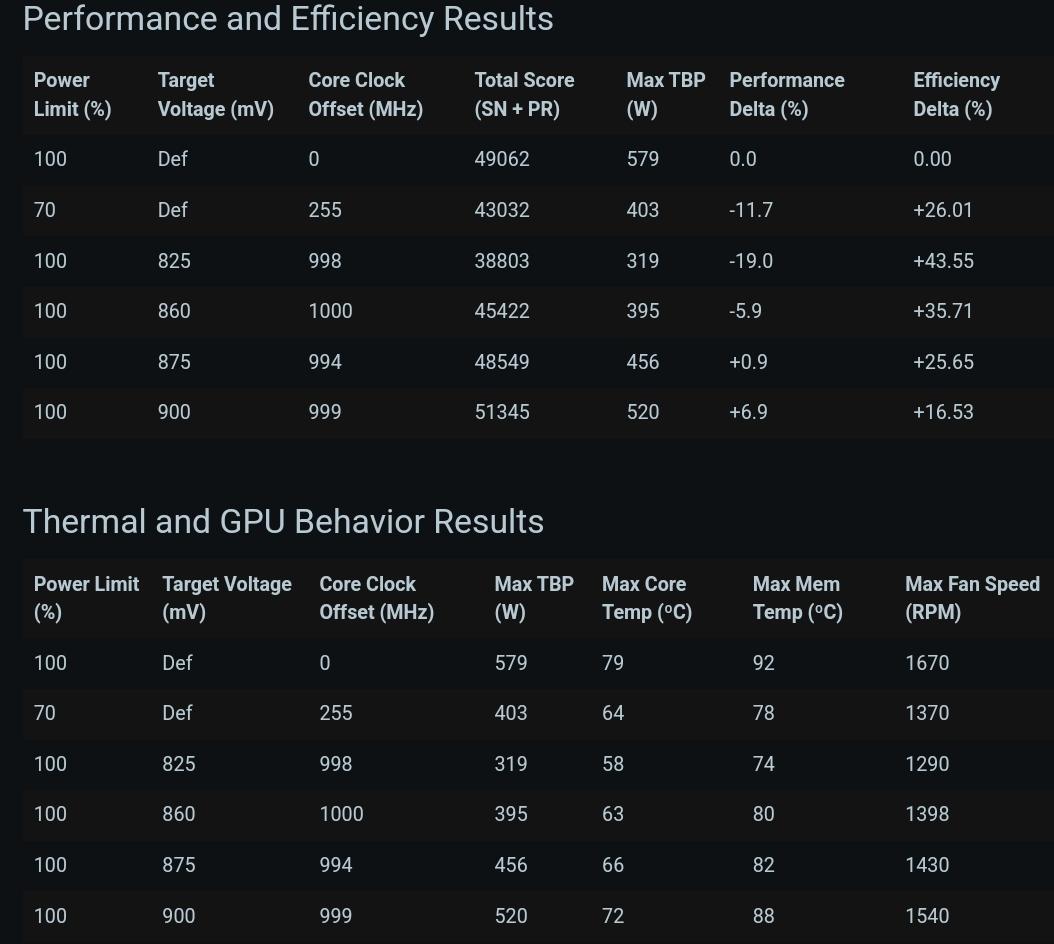
Task: Click the Performance and Efficiency Results heading
Action: tap(288, 19)
